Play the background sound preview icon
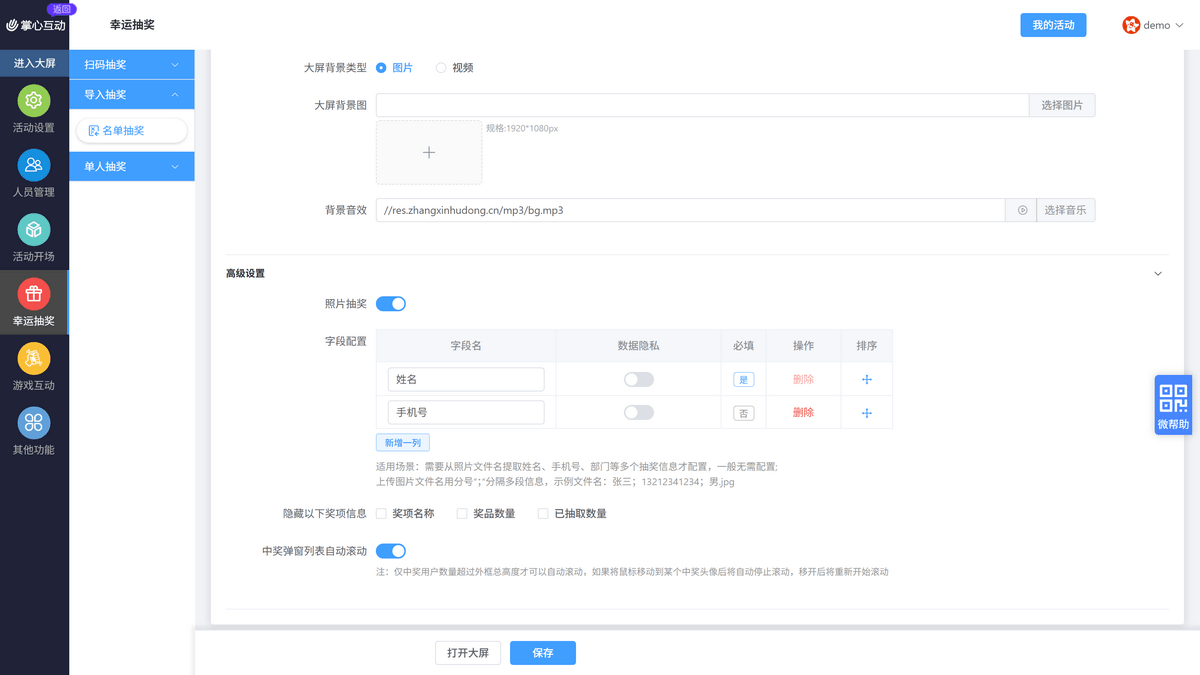Screen dimensions: 1200x675 coord(1022,210)
